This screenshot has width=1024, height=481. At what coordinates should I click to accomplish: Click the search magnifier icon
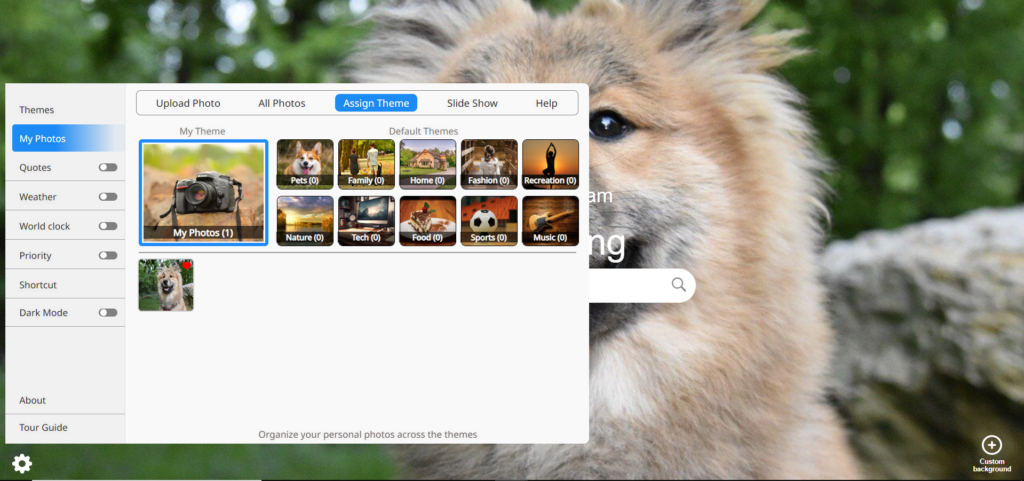pyautogui.click(x=679, y=285)
